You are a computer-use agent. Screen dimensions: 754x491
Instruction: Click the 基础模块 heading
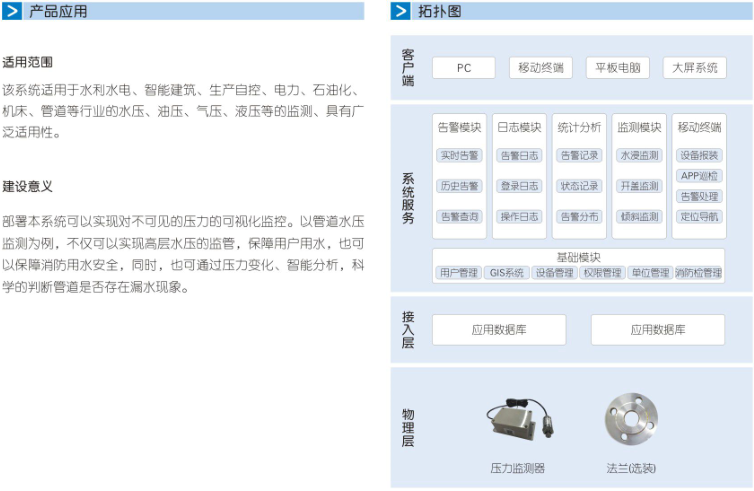pyautogui.click(x=578, y=257)
